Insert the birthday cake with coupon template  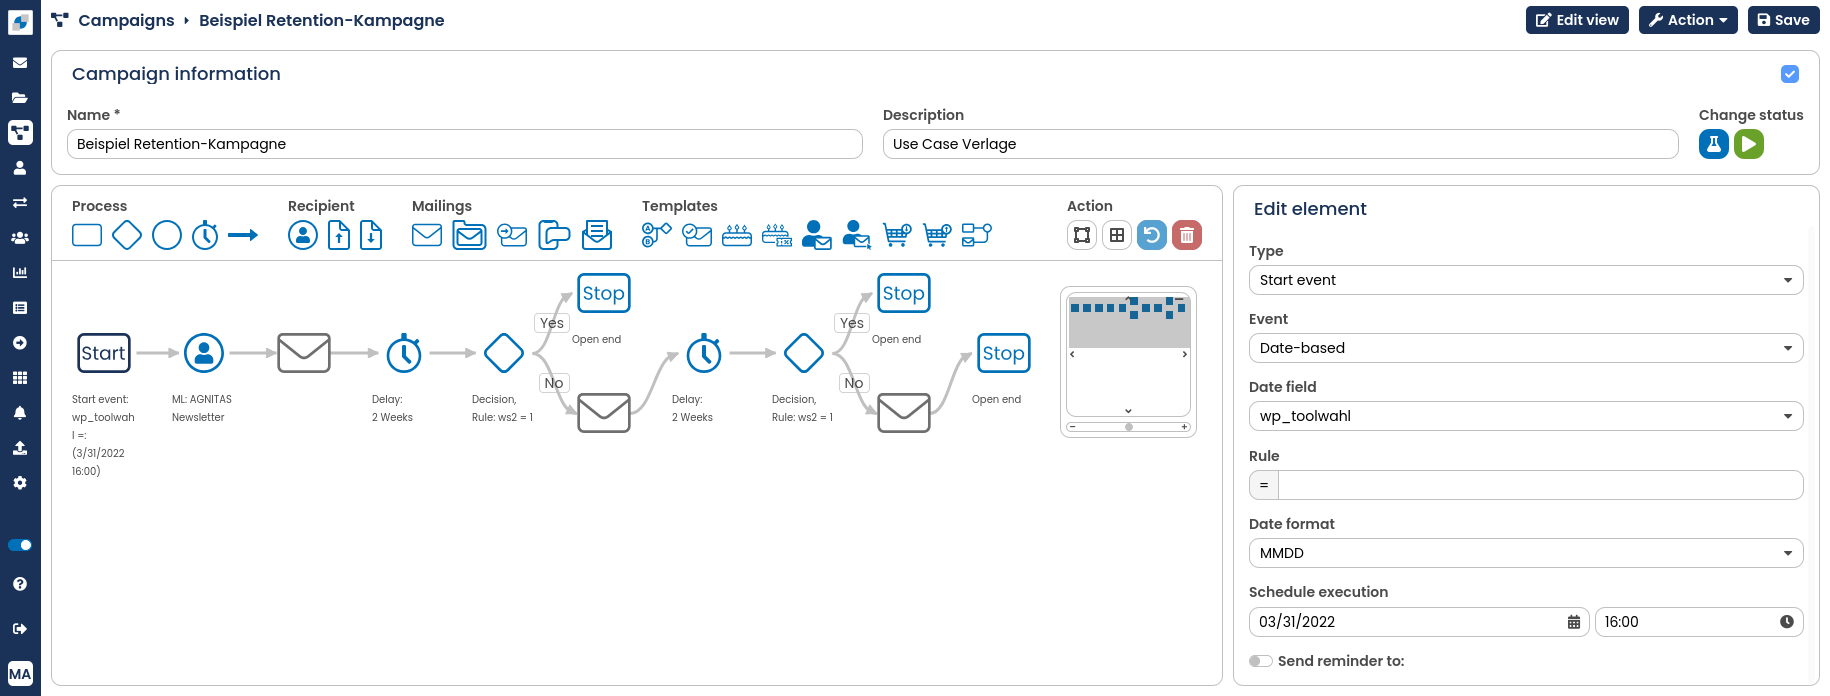pyautogui.click(x=777, y=235)
